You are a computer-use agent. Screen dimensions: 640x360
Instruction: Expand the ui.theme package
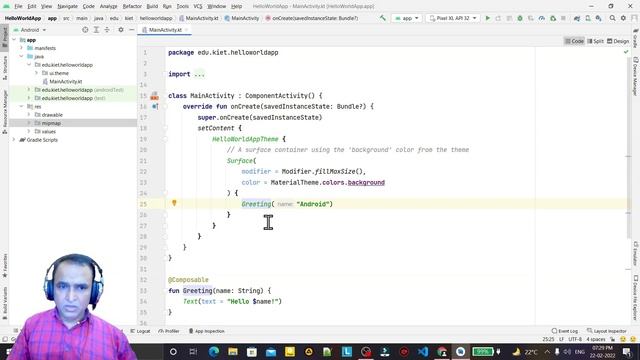coord(36,73)
